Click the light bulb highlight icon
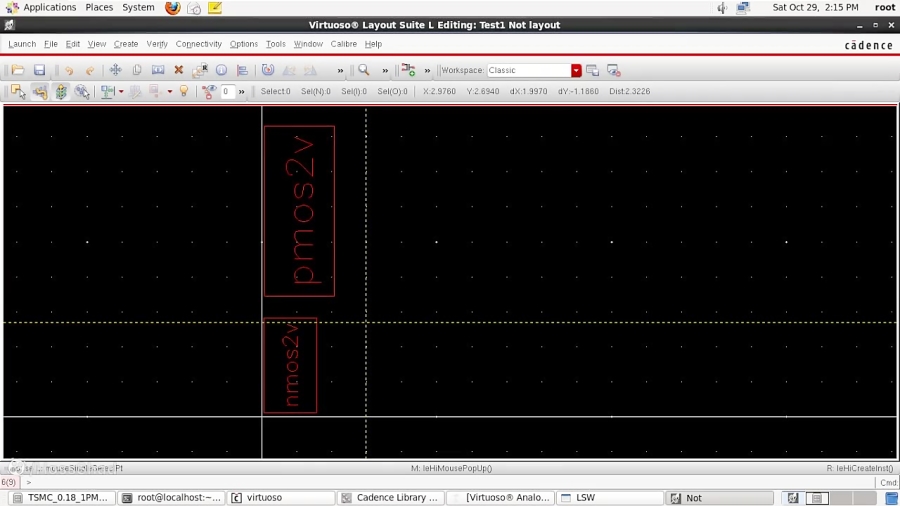 (184, 91)
